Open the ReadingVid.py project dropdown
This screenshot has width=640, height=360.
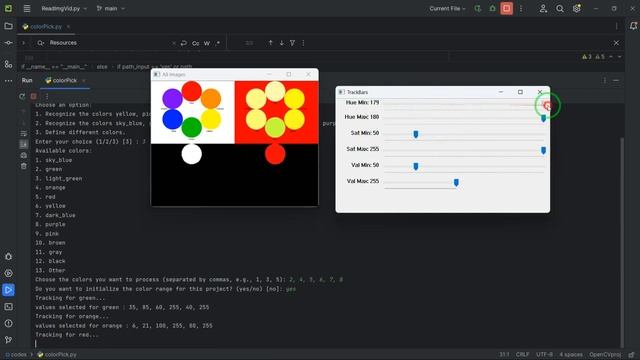click(x=64, y=8)
